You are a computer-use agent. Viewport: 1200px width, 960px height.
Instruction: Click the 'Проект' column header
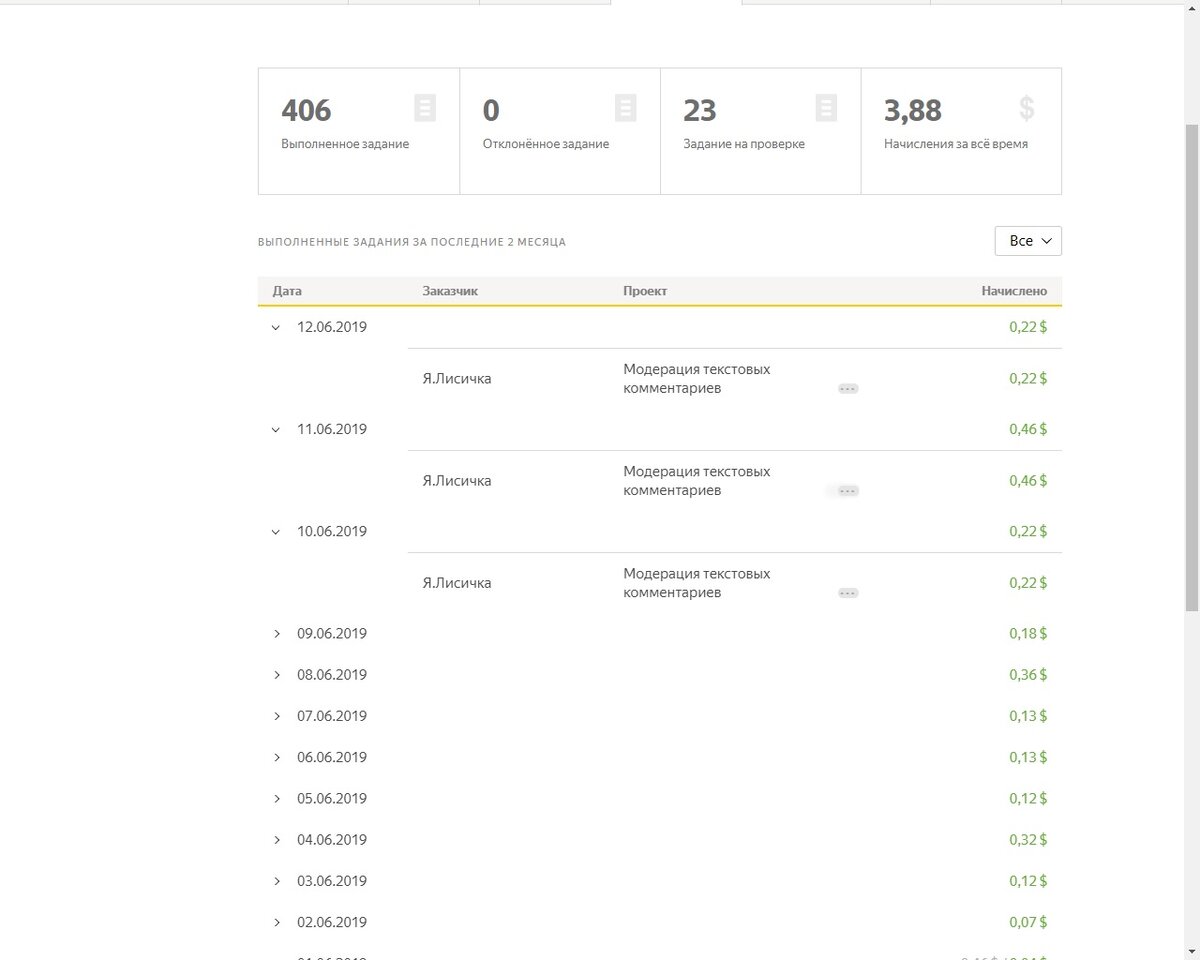point(645,291)
